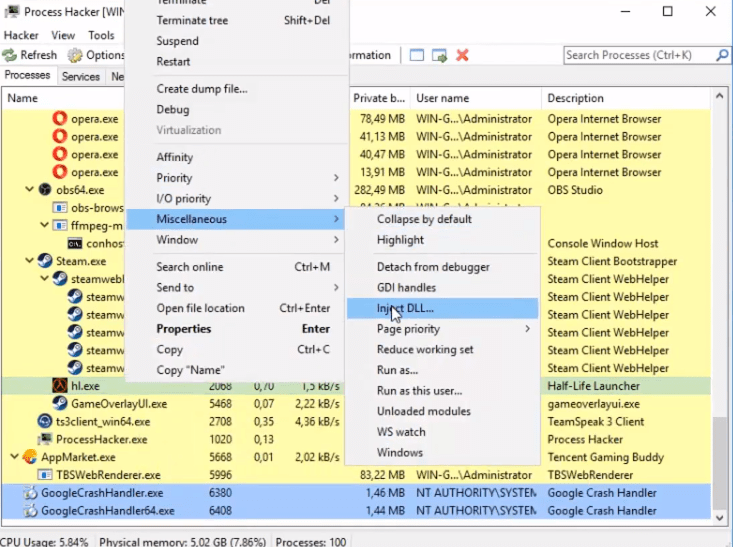
Task: Expand the Page priority submenu
Action: coord(527,329)
